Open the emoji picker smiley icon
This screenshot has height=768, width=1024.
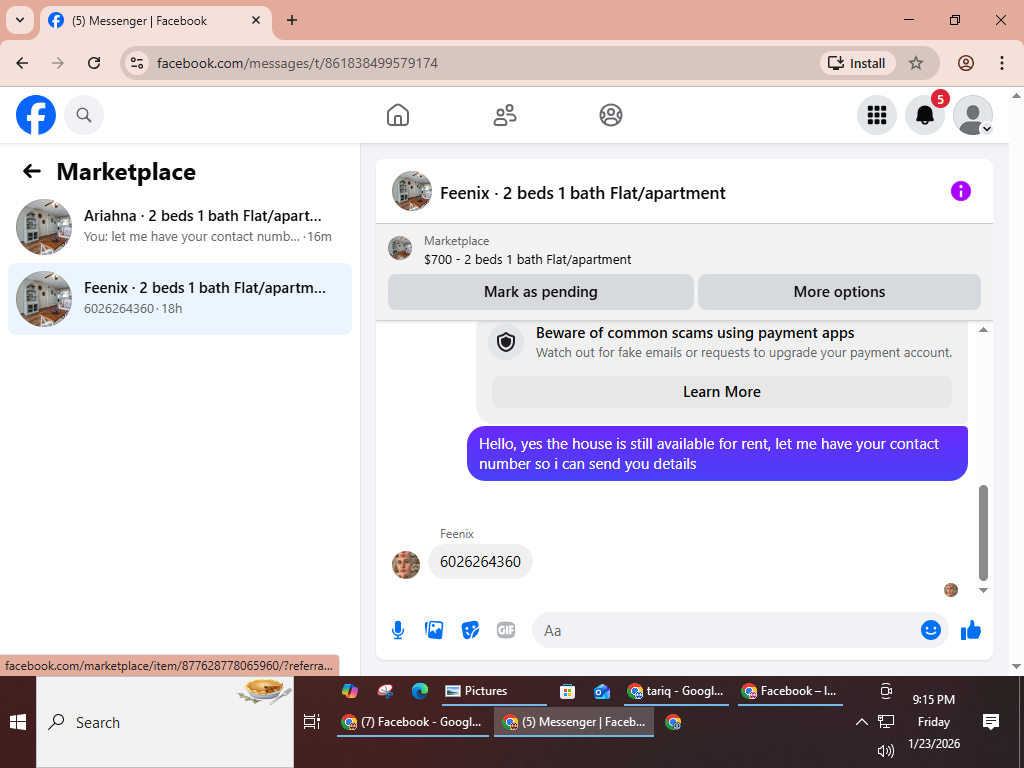931,630
